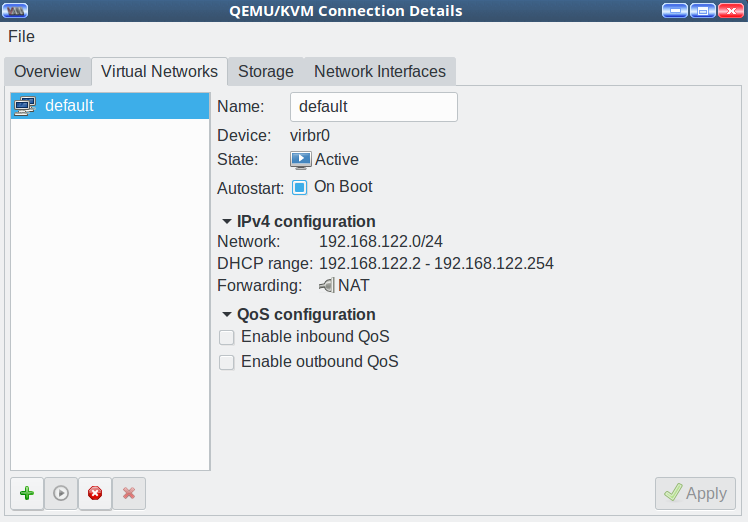748x522 pixels.
Task: Switch to the Storage tab
Action: point(266,72)
